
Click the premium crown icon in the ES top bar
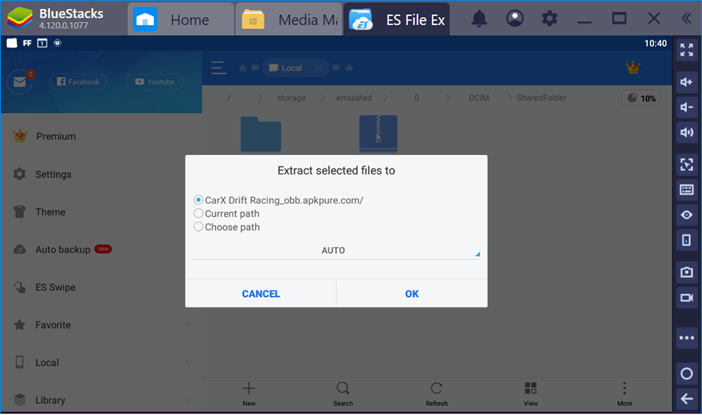(x=633, y=68)
